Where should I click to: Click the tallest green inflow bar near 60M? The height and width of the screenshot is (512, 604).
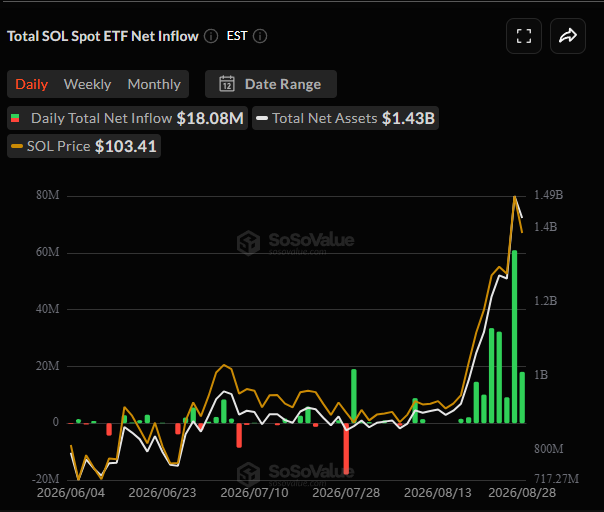(514, 337)
